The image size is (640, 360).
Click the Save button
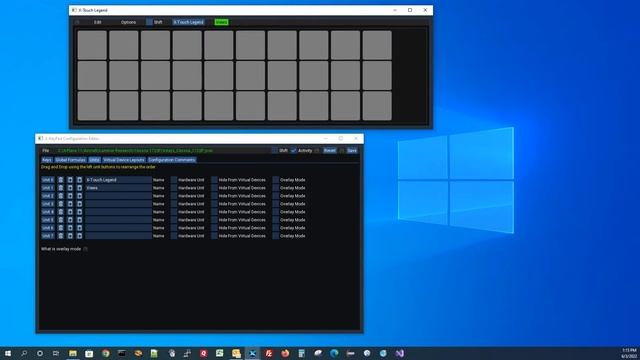352,151
